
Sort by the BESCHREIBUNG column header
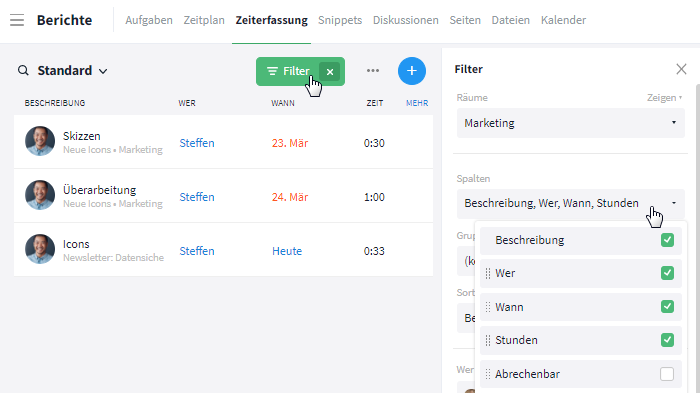[x=55, y=103]
